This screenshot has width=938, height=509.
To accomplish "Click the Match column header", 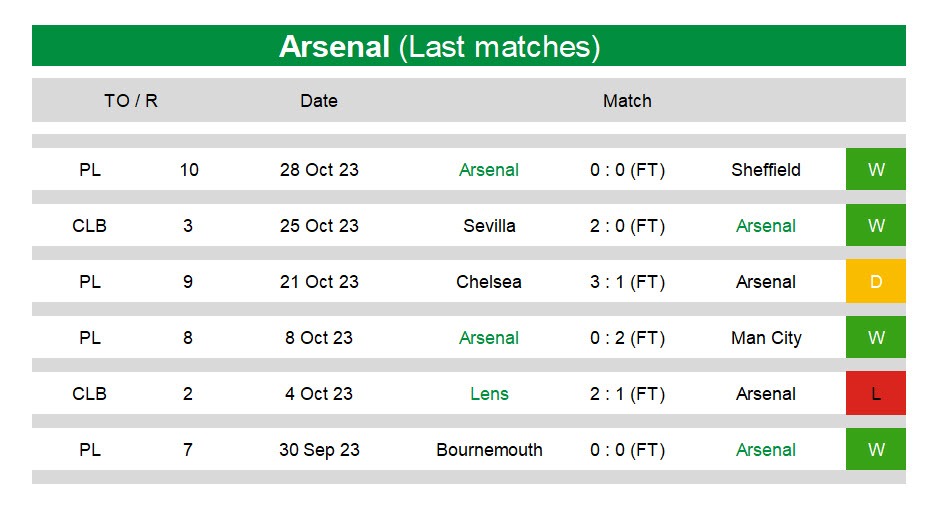I will 627,101.
